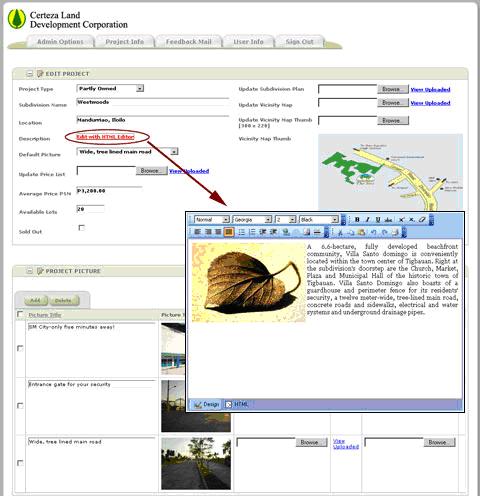
Task: Click the Available Lots input field
Action: (x=90, y=209)
